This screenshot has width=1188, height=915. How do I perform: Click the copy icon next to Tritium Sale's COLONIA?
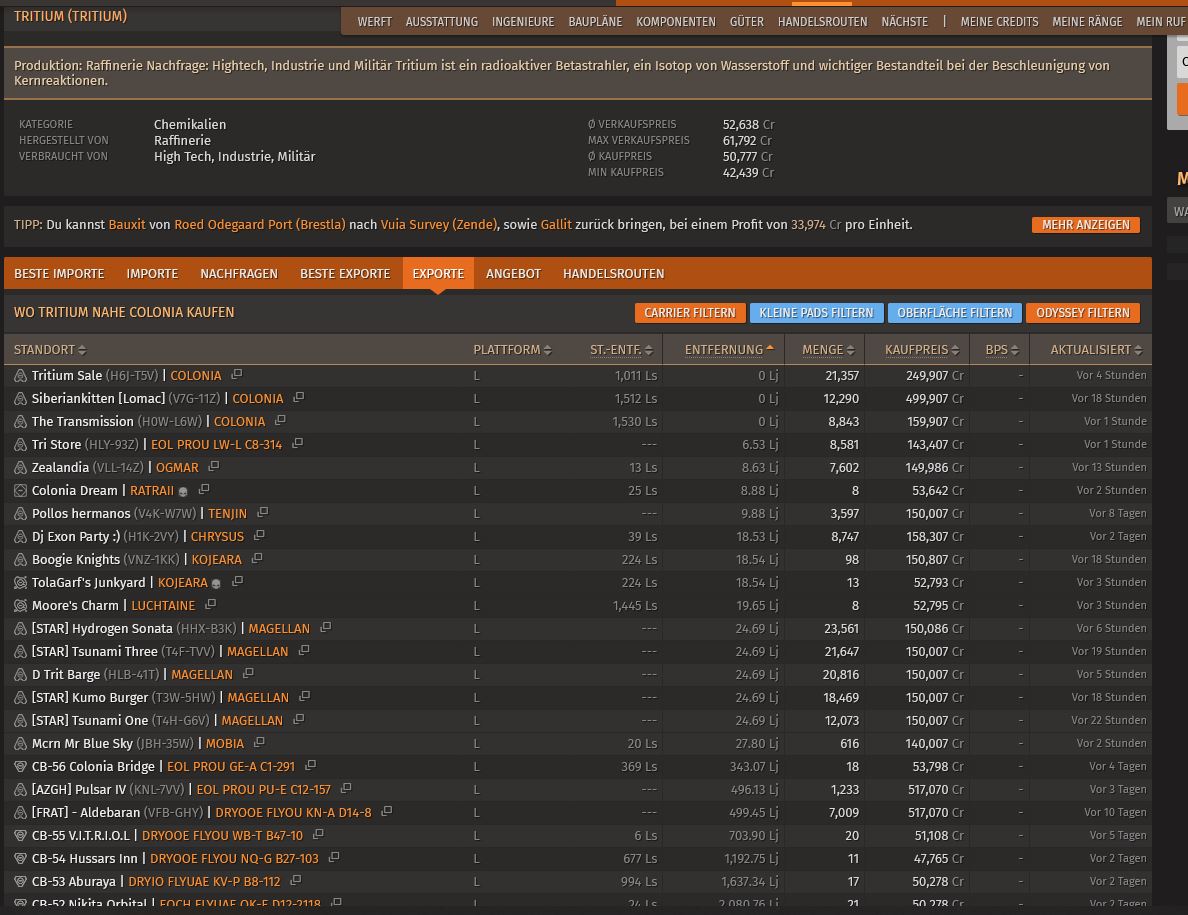tap(237, 375)
